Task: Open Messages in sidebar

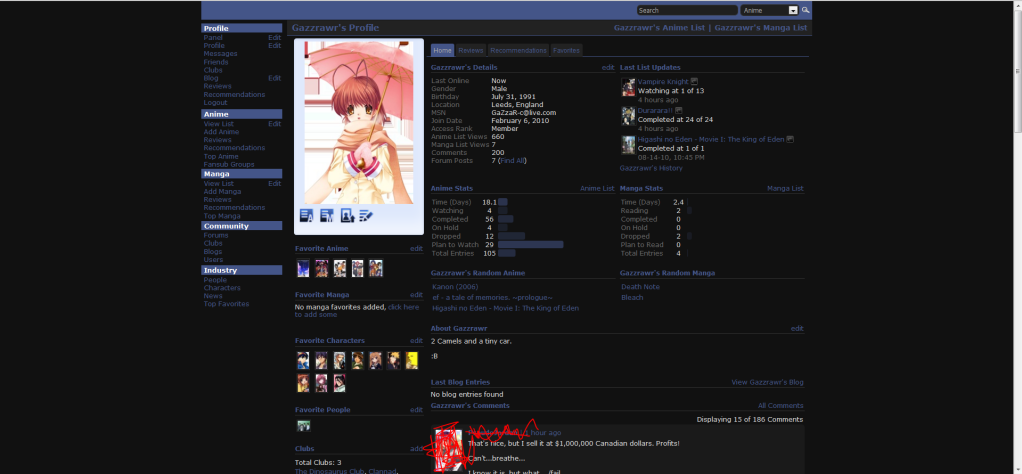Action: click(x=220, y=53)
